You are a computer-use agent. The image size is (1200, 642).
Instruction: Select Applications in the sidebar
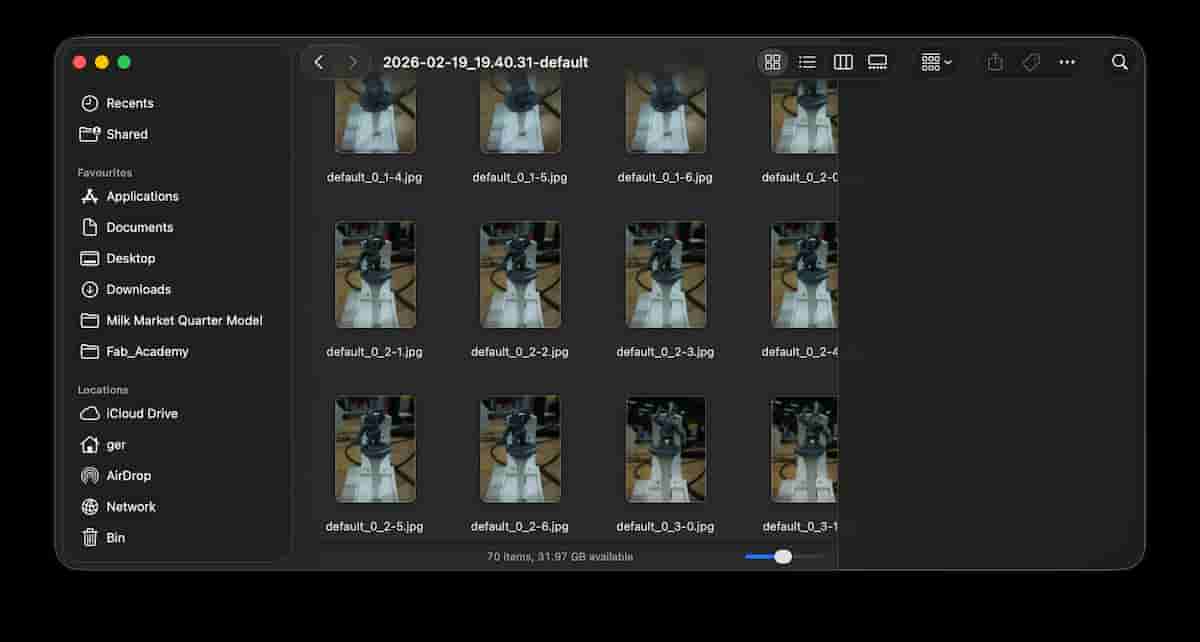[141, 196]
